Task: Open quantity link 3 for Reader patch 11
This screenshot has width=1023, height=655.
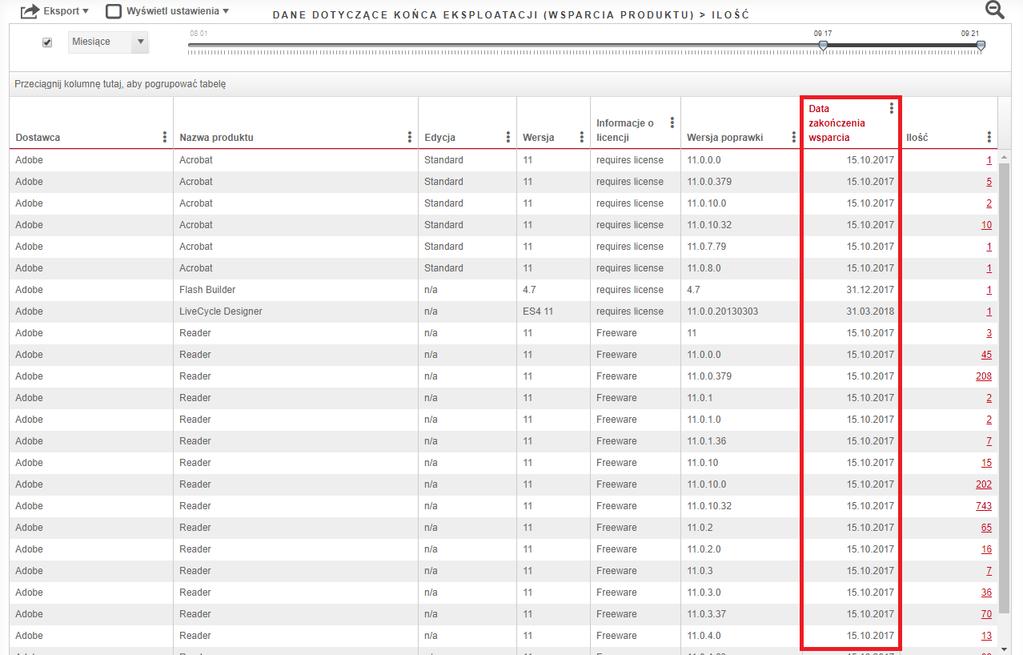Action: [989, 333]
